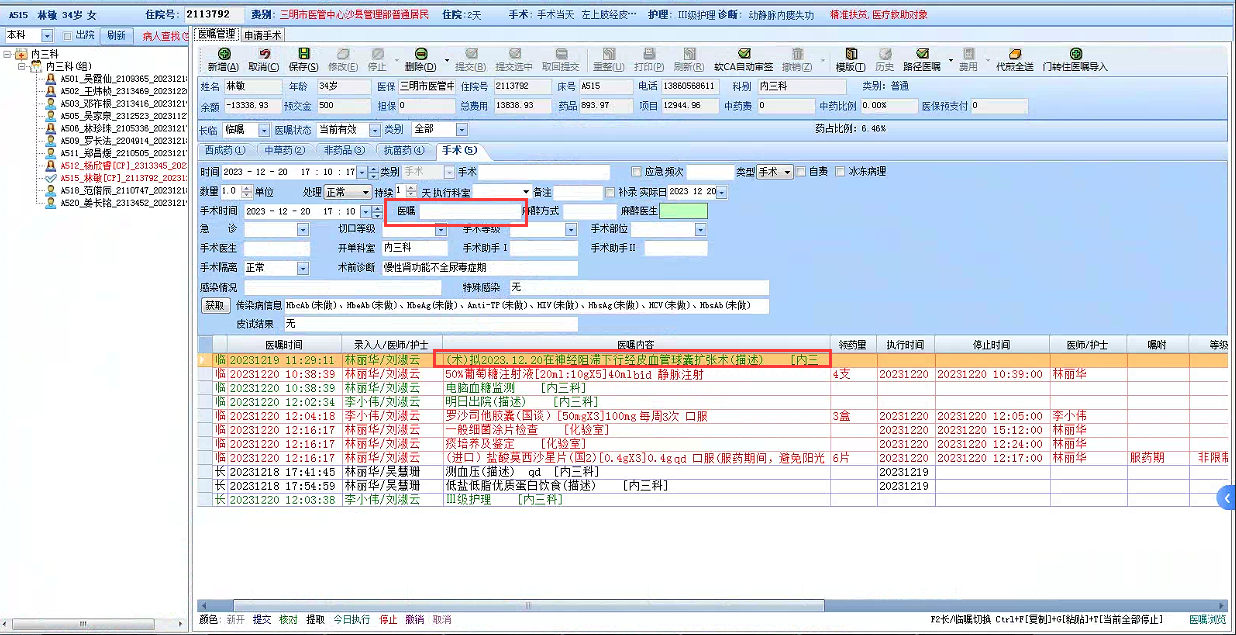Image resolution: width=1236 pixels, height=635 pixels.
Task: Tick the 冰冻病理 checkbox
Action: tap(840, 172)
